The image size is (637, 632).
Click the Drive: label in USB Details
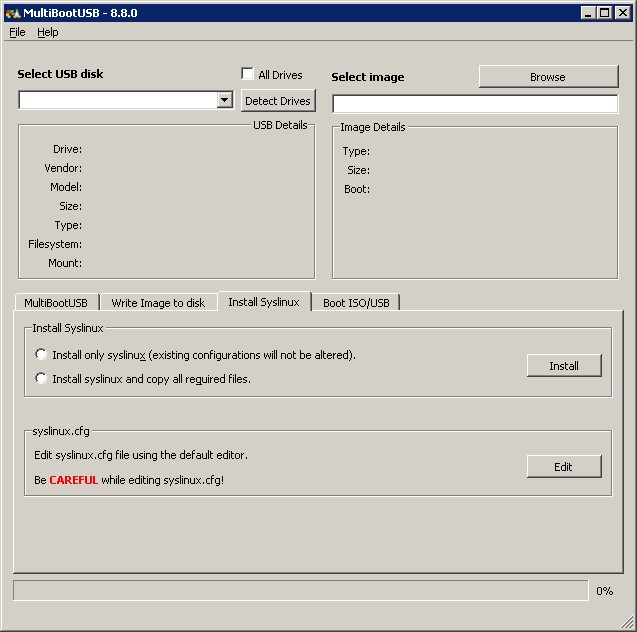pyautogui.click(x=67, y=149)
